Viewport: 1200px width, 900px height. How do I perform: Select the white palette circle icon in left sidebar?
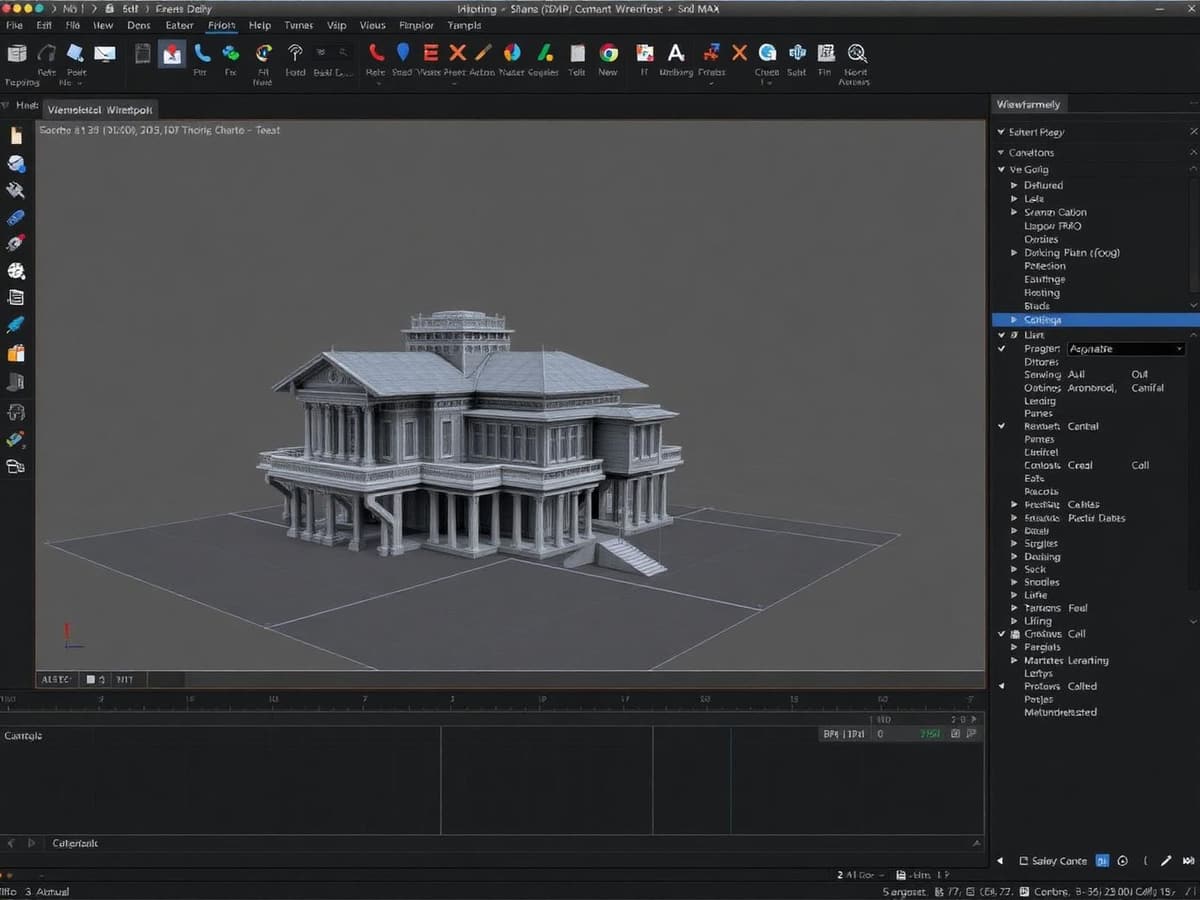click(16, 271)
